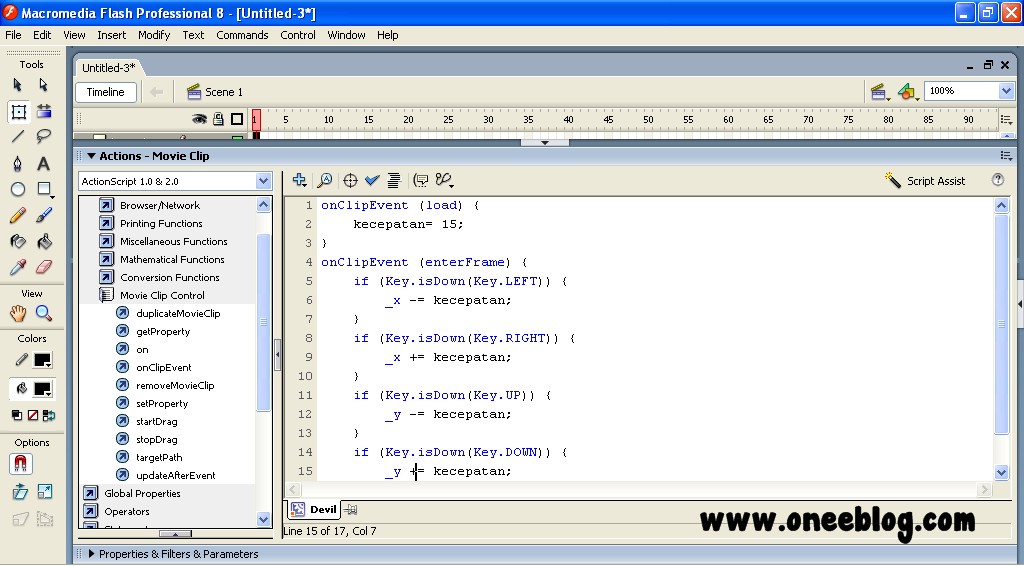Select the Text tool
1024x566 pixels.
[x=43, y=163]
